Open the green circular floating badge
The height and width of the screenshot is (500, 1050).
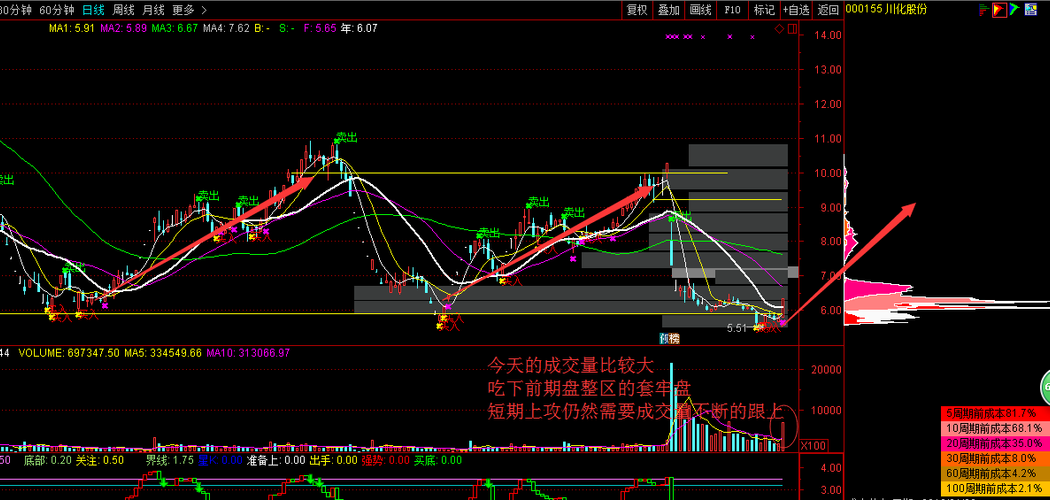click(1045, 388)
